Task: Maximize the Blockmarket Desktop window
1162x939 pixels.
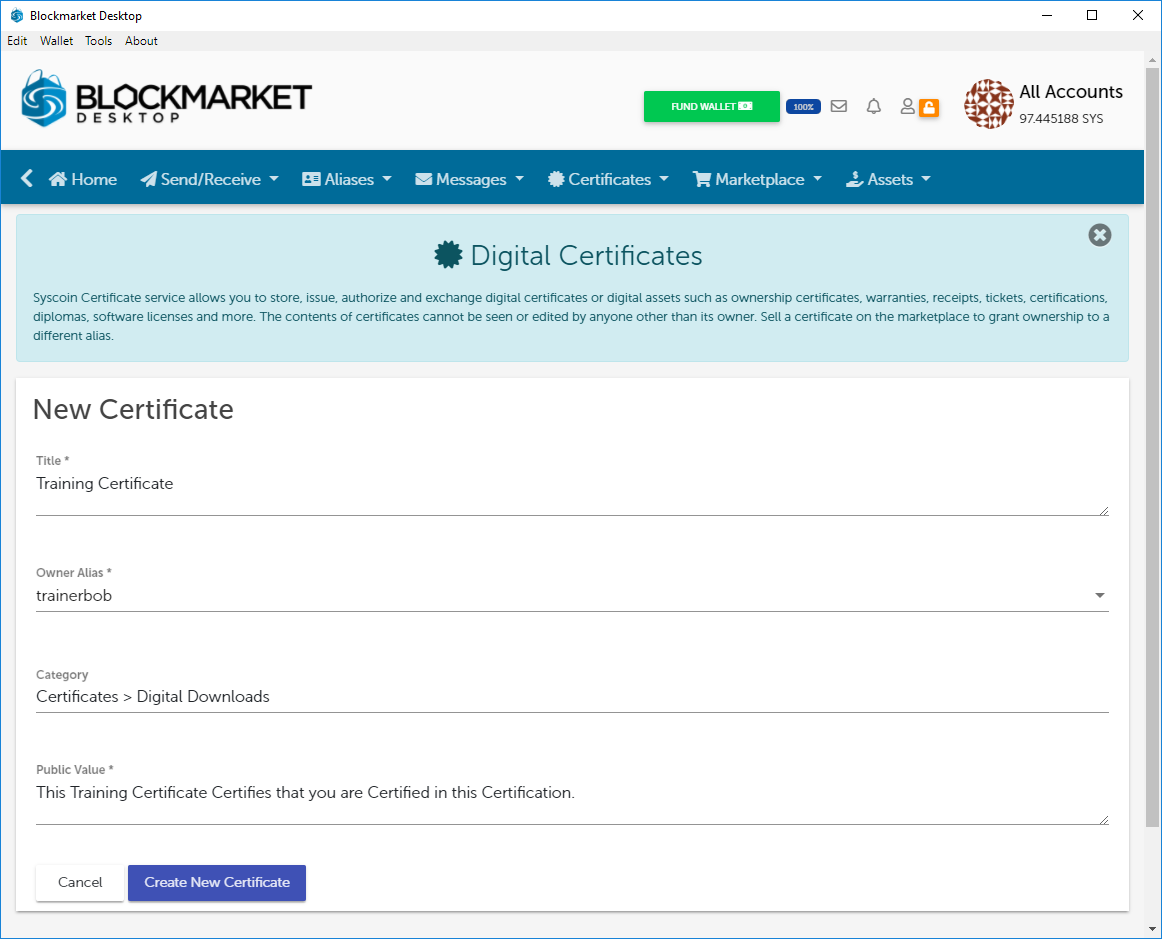Action: click(1092, 15)
